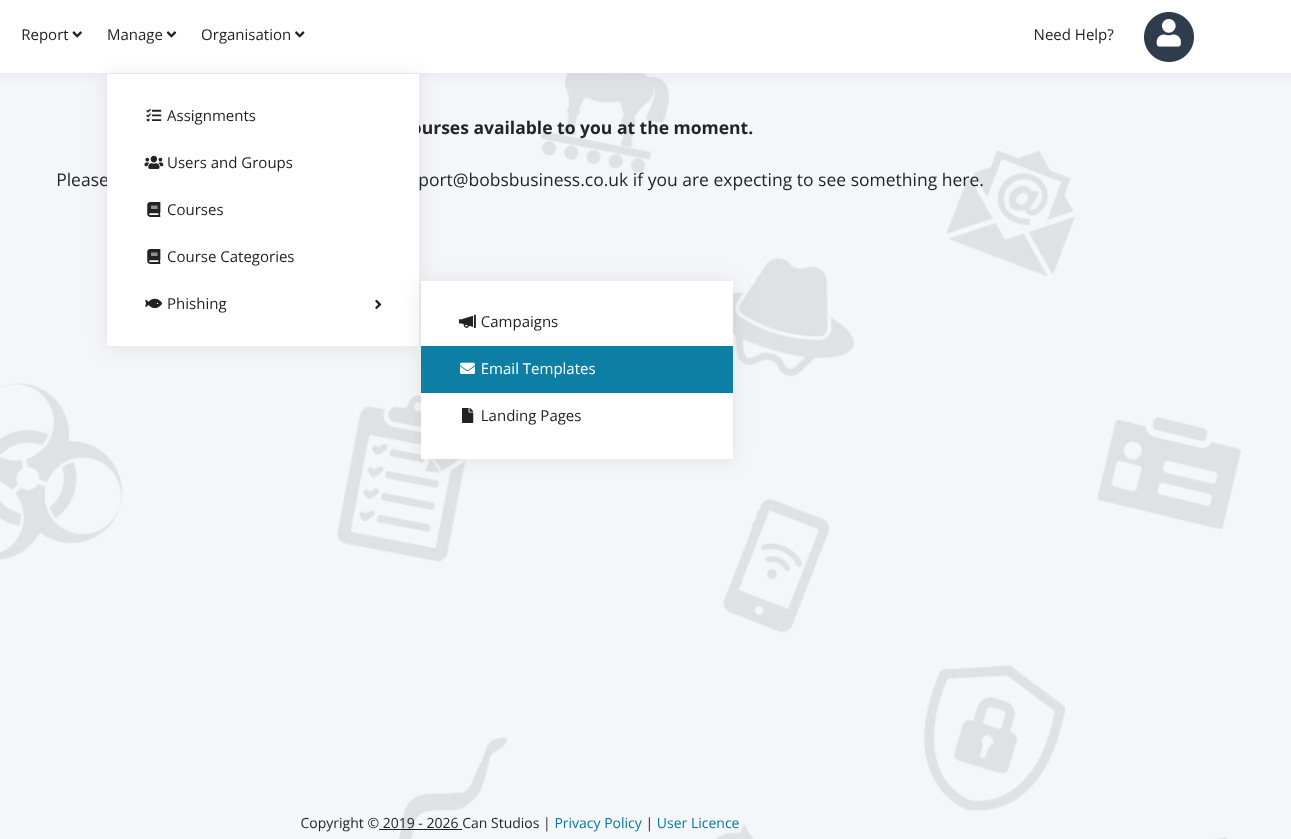The height and width of the screenshot is (839, 1291).
Task: Click the fish icon next to Phishing
Action: click(x=153, y=304)
